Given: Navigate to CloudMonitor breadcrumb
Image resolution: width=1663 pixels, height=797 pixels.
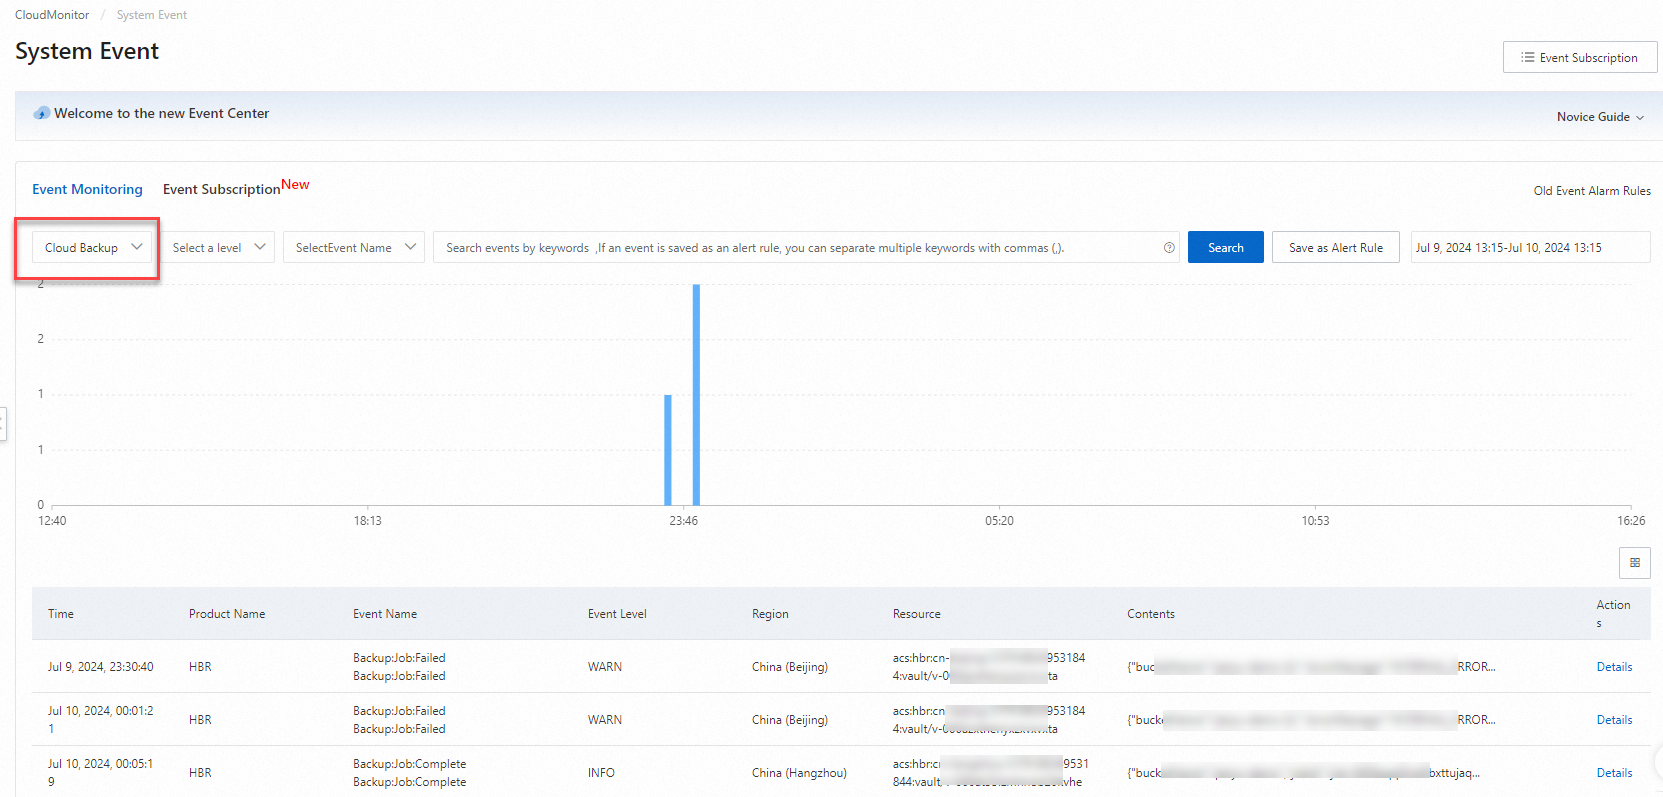Looking at the screenshot, I should tap(52, 15).
